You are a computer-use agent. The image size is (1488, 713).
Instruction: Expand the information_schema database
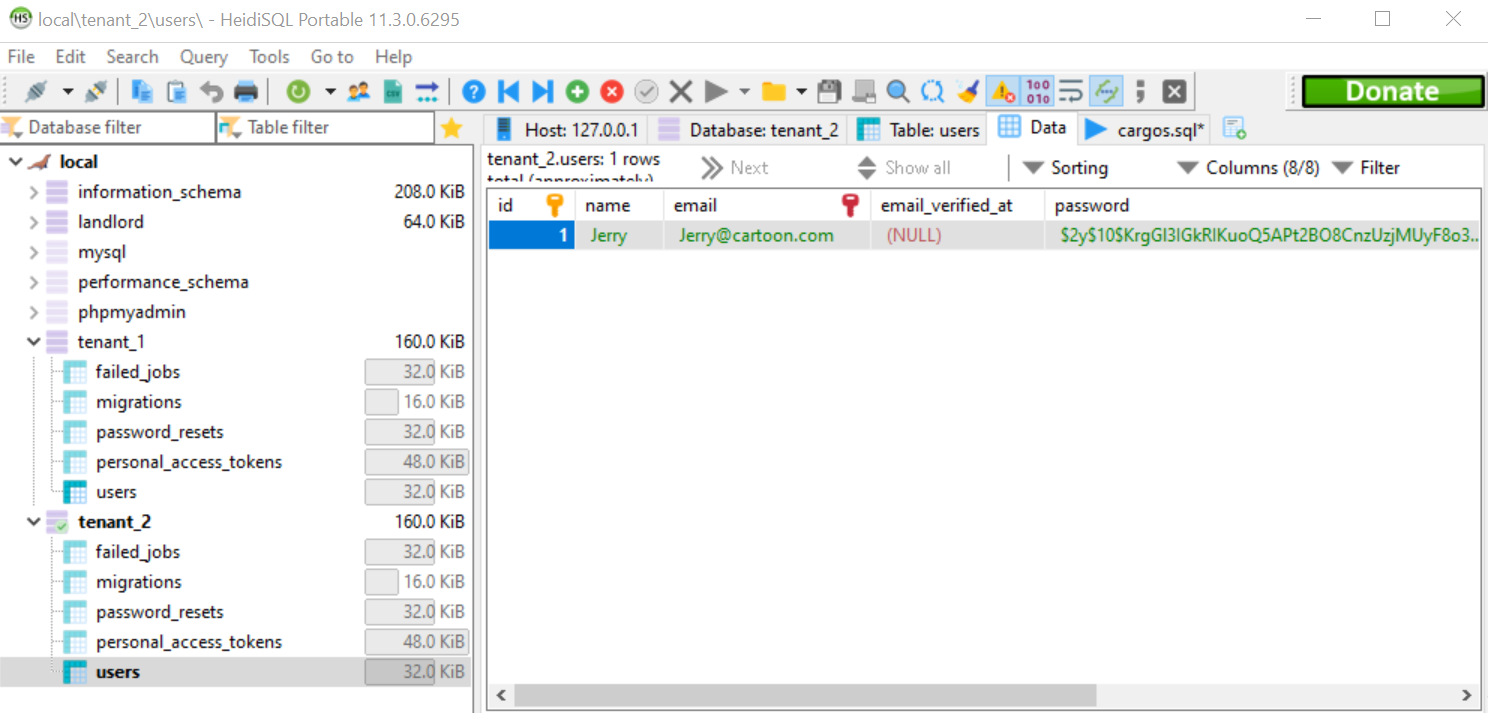tap(34, 192)
